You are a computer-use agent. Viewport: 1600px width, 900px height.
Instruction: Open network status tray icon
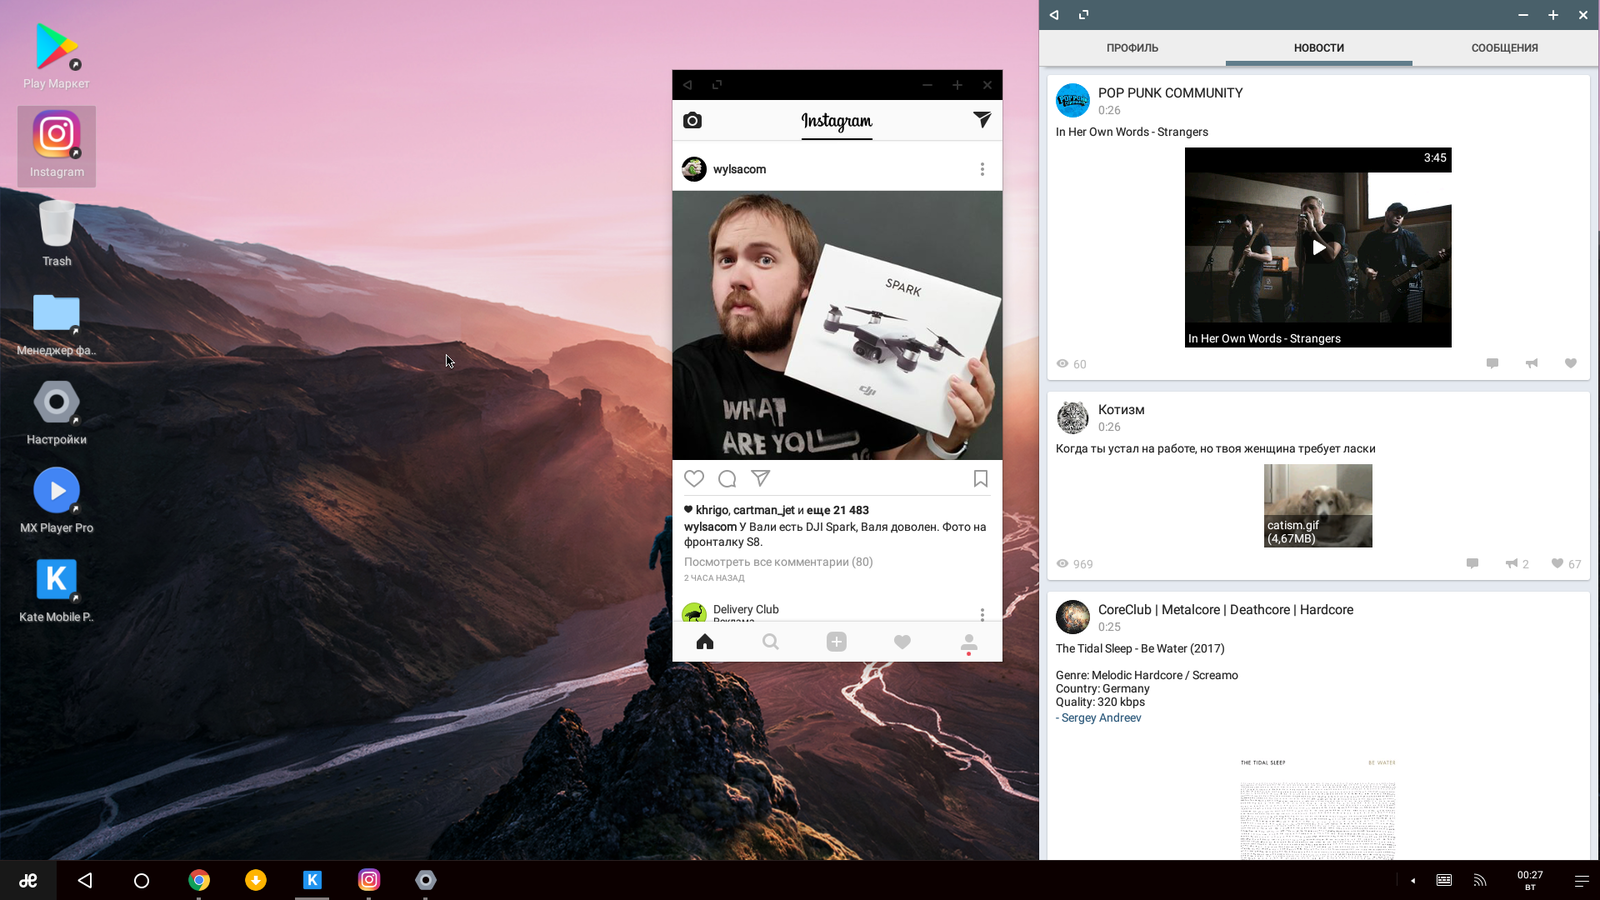click(x=1480, y=880)
